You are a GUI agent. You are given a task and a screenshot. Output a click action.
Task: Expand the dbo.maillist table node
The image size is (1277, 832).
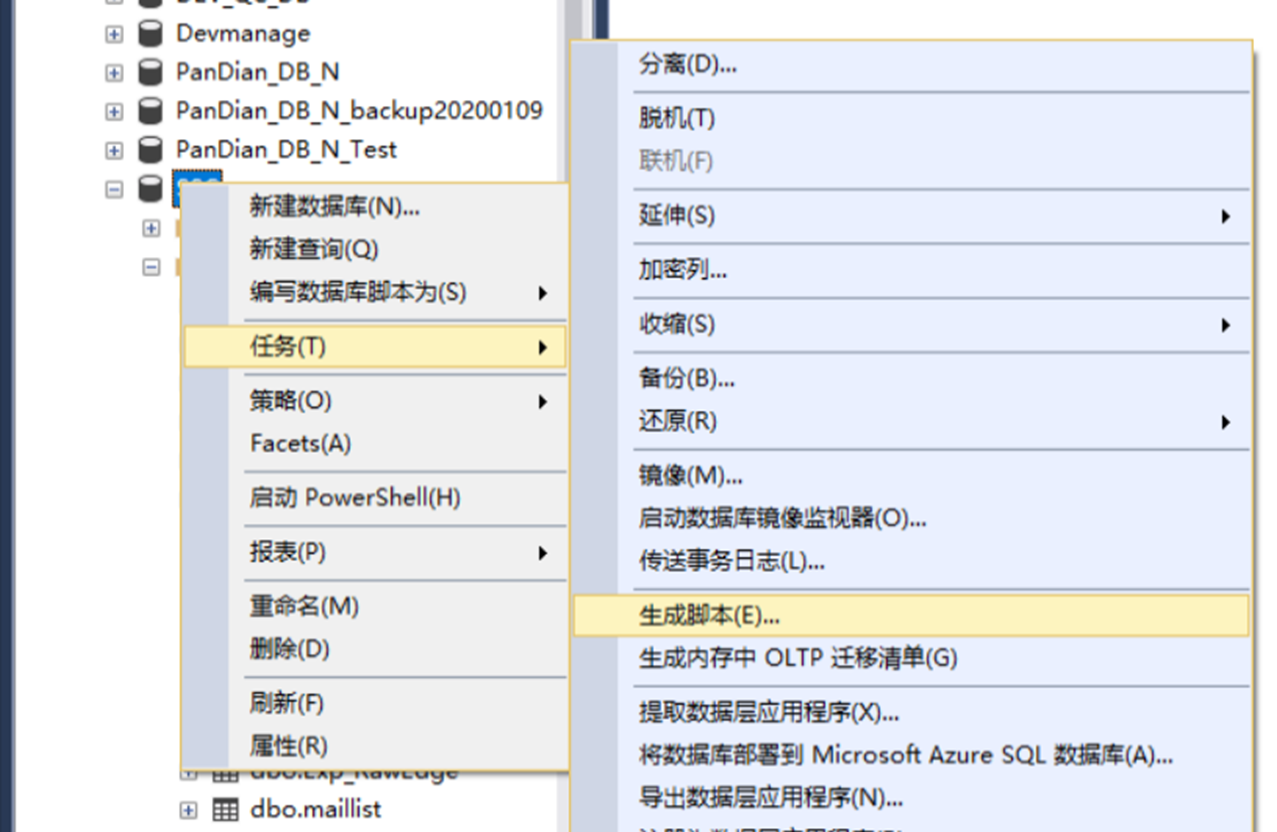tap(188, 809)
